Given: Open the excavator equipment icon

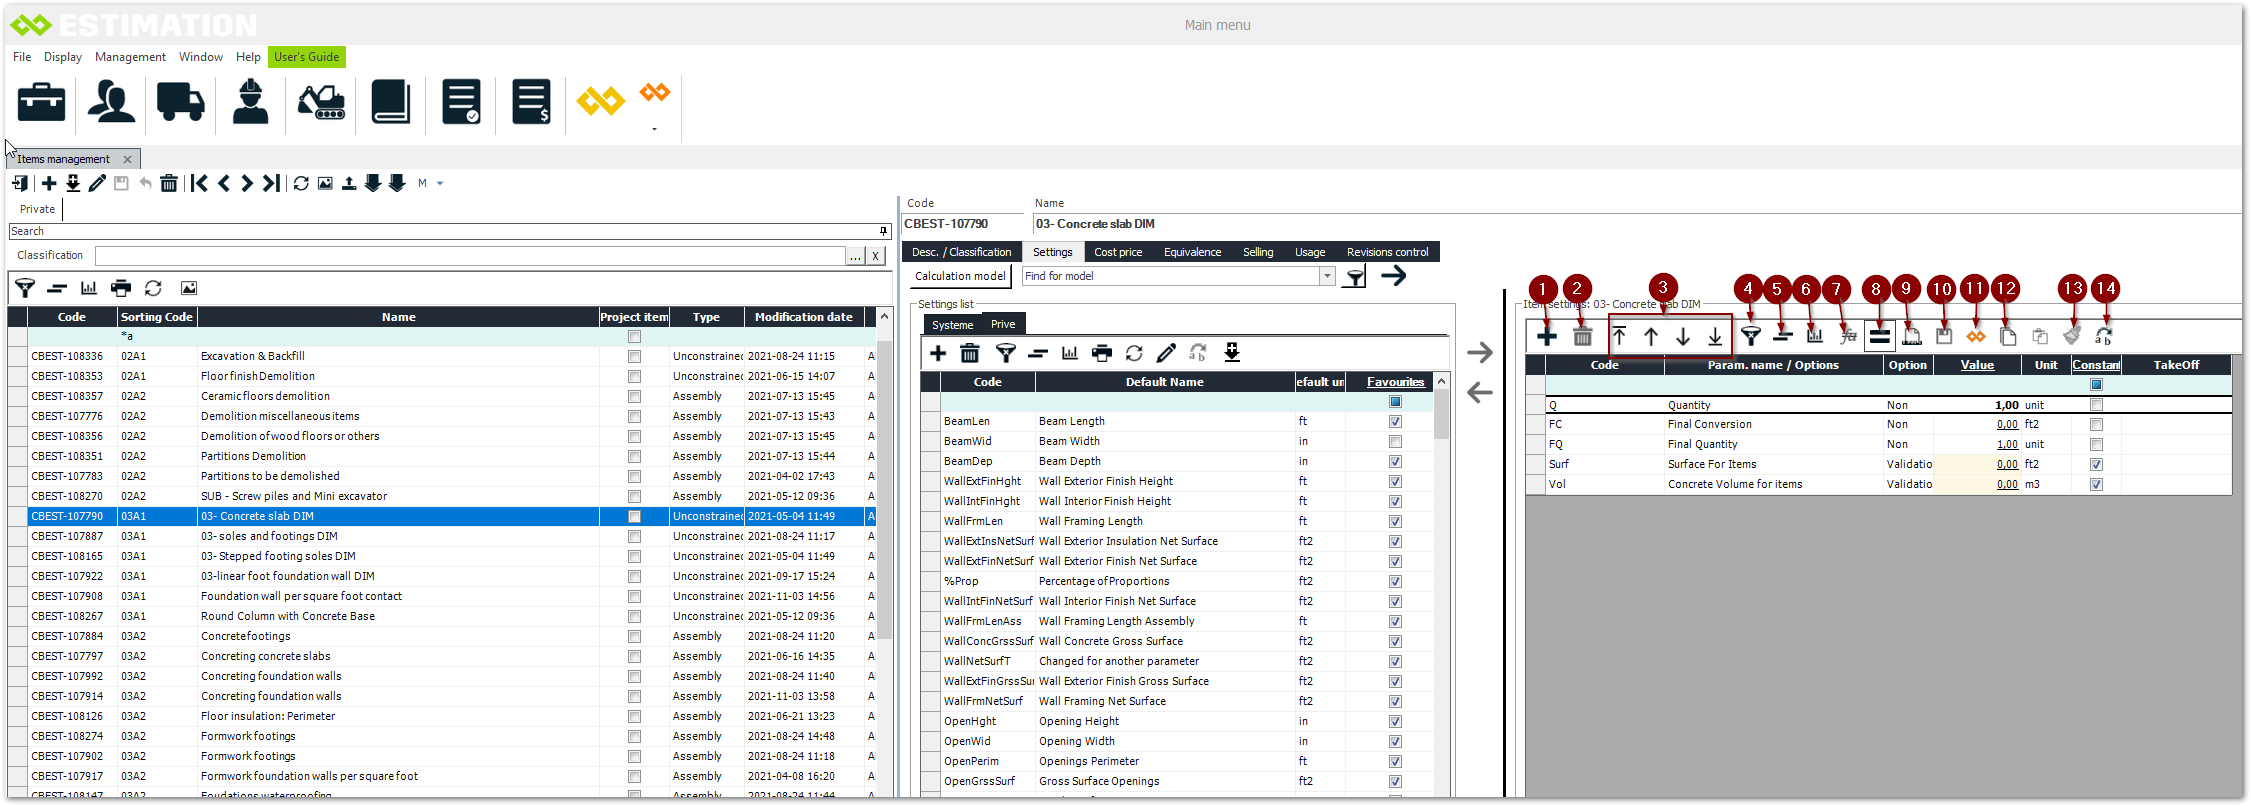Looking at the screenshot, I should (x=321, y=102).
